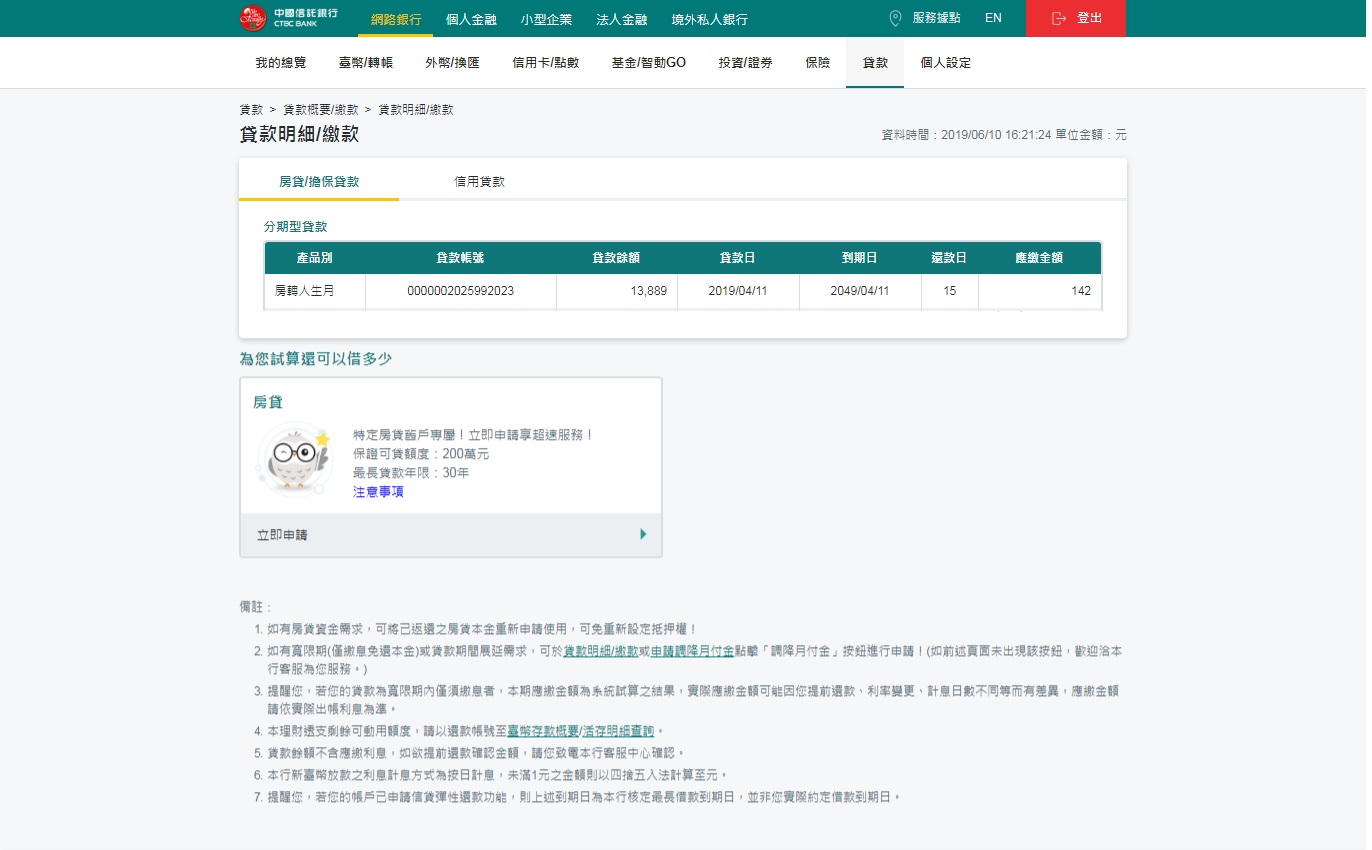Click the 應繳金額 column header

pyautogui.click(x=1039, y=257)
